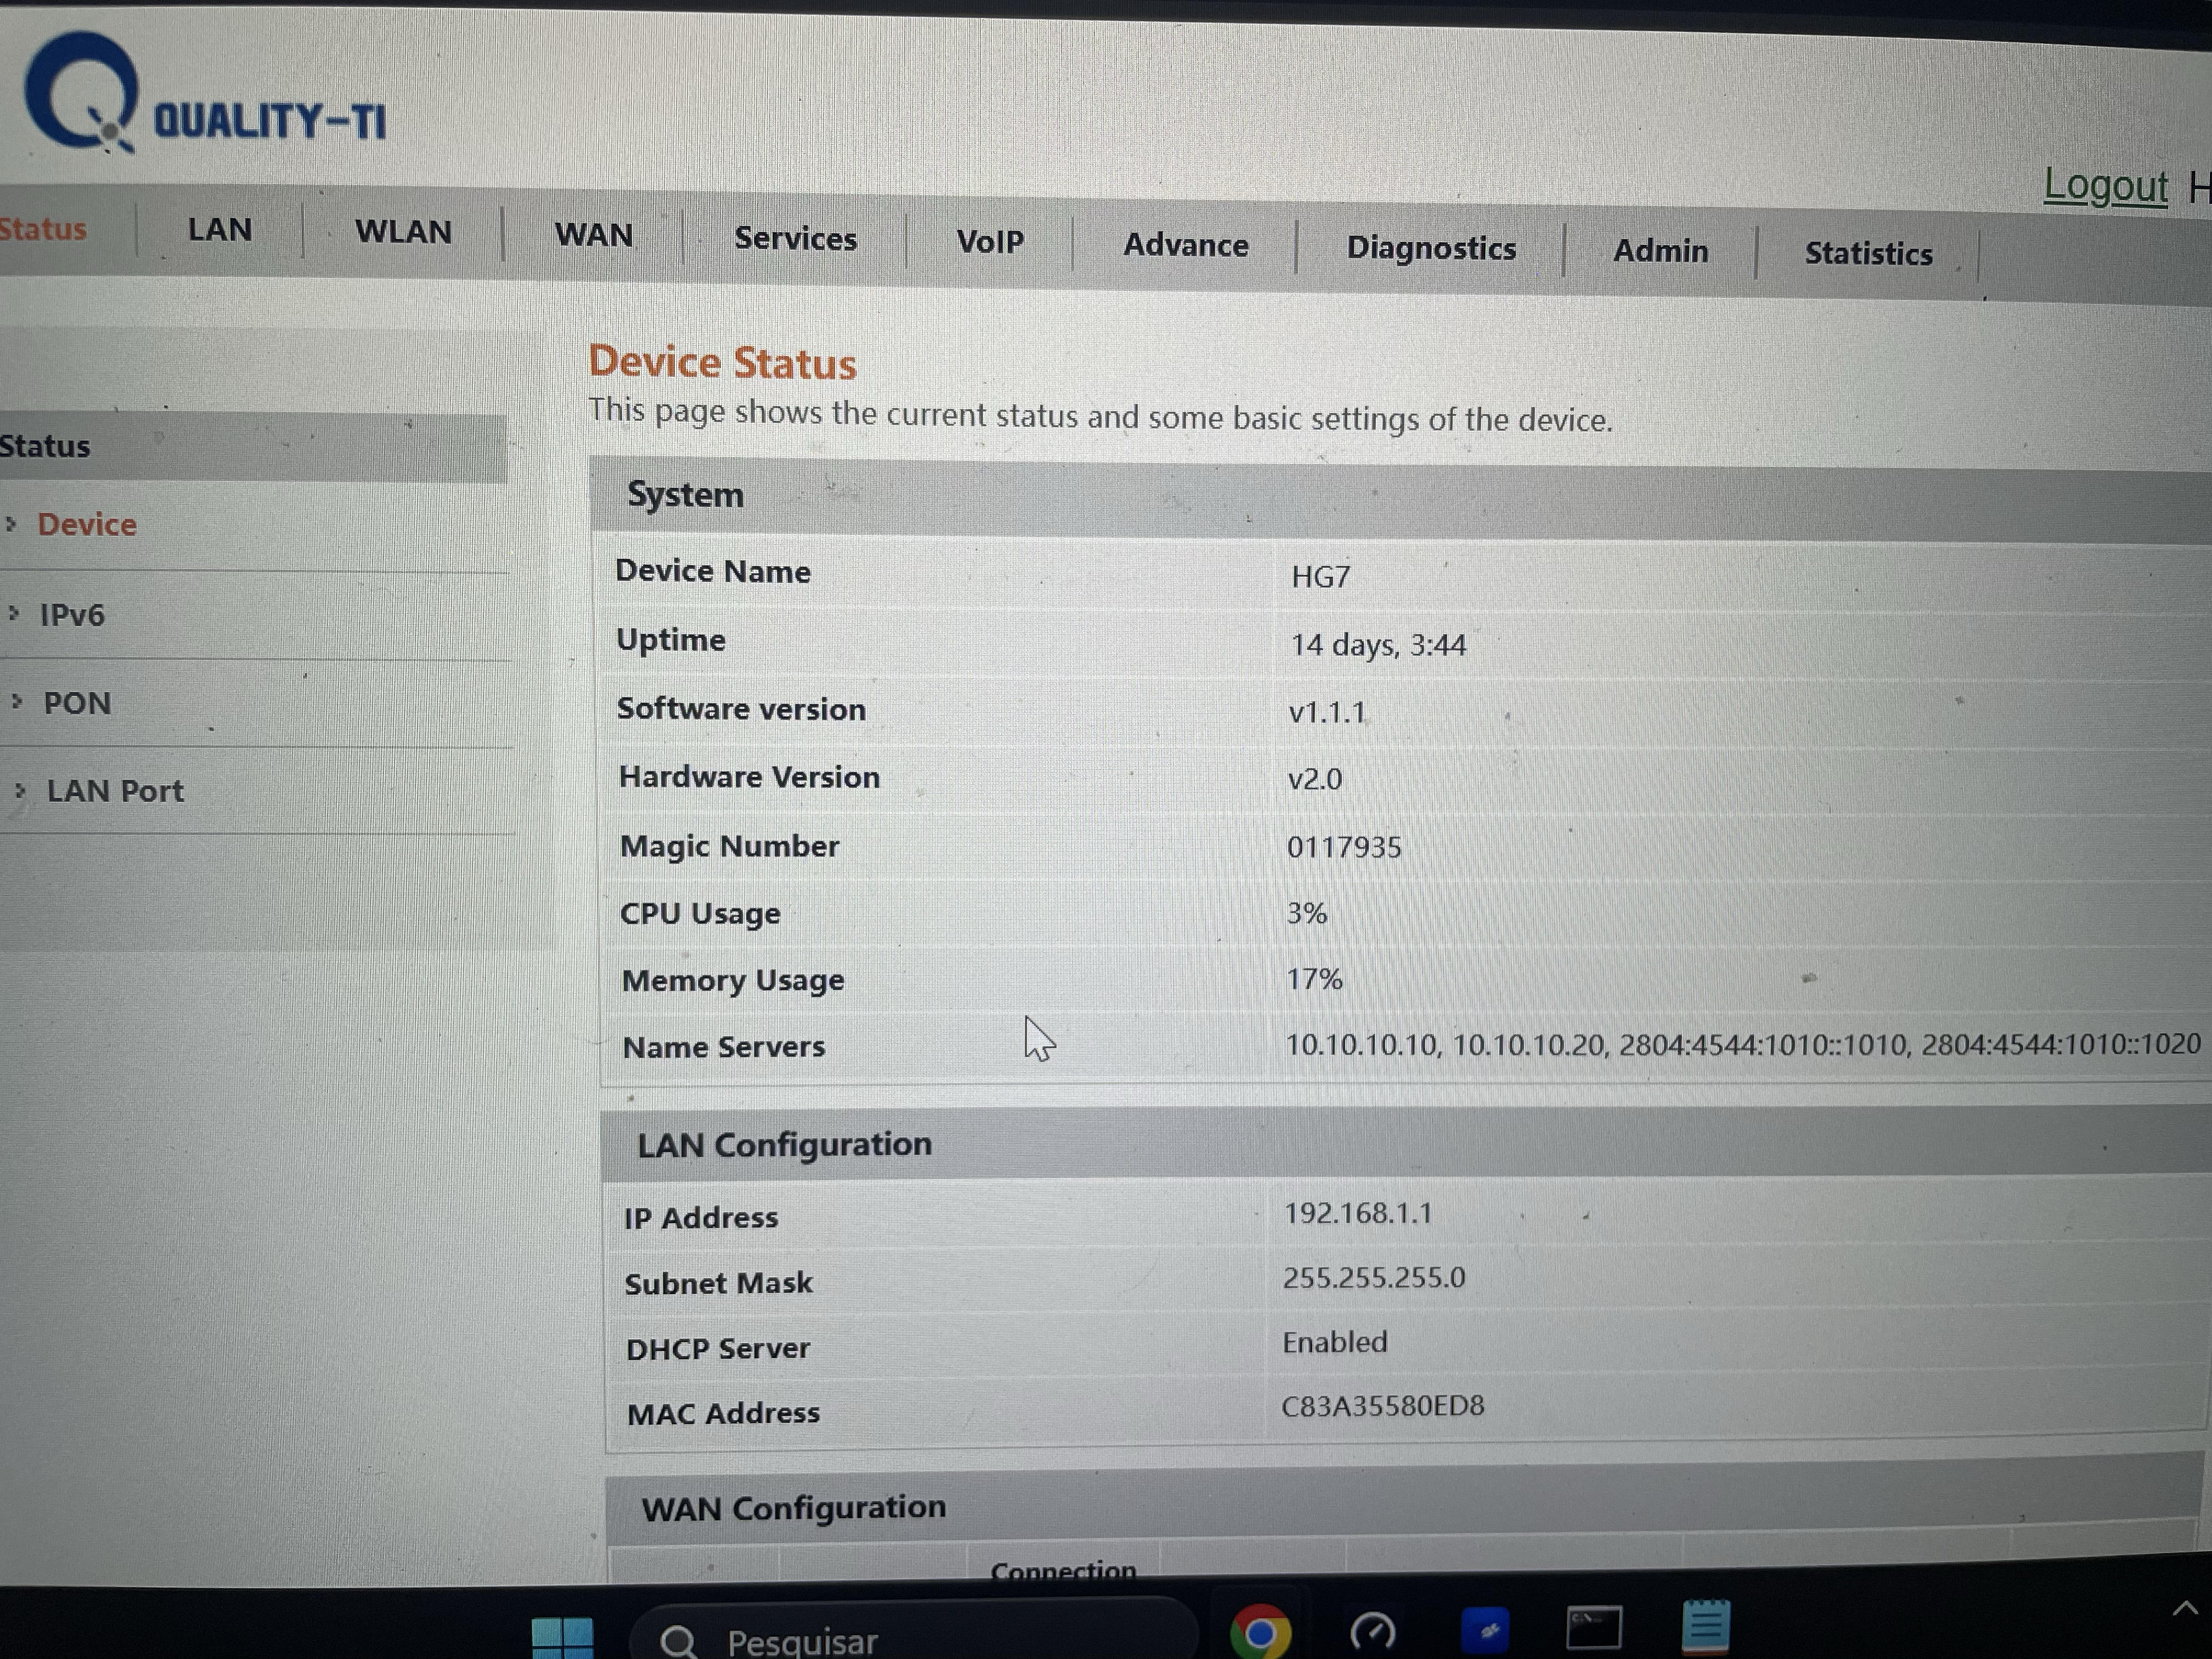Switch to the WLAN tab
Image resolution: width=2212 pixels, height=1659 pixels.
[x=403, y=232]
